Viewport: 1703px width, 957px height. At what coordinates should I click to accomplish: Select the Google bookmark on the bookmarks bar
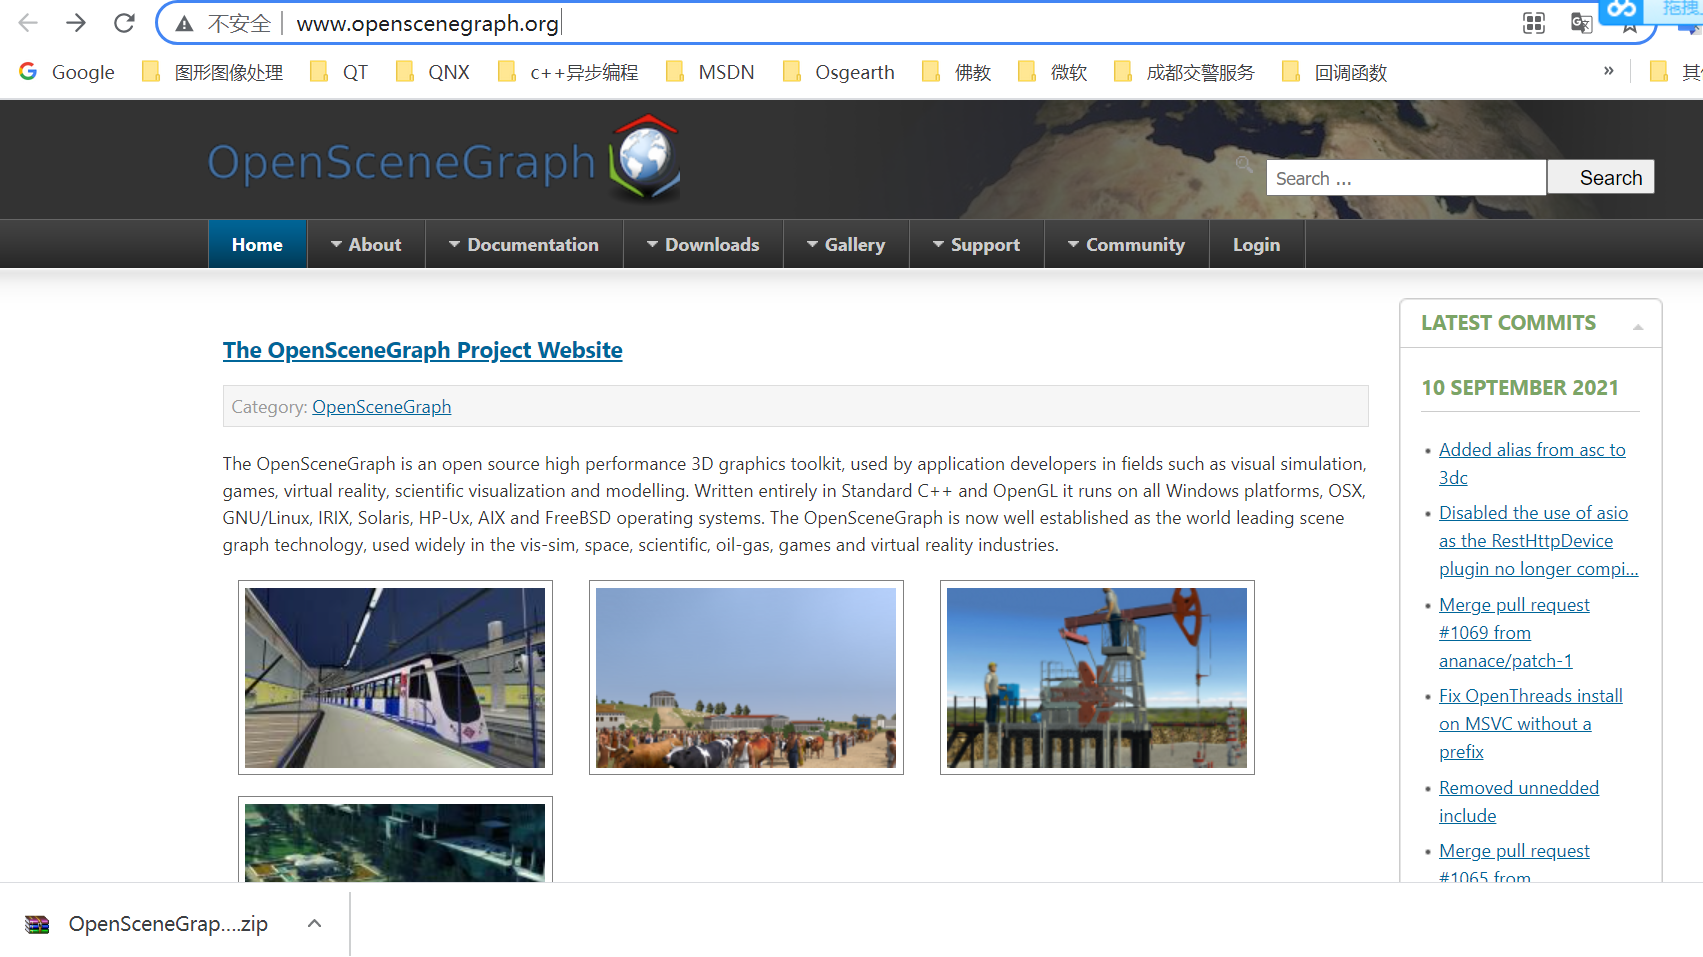[66, 71]
